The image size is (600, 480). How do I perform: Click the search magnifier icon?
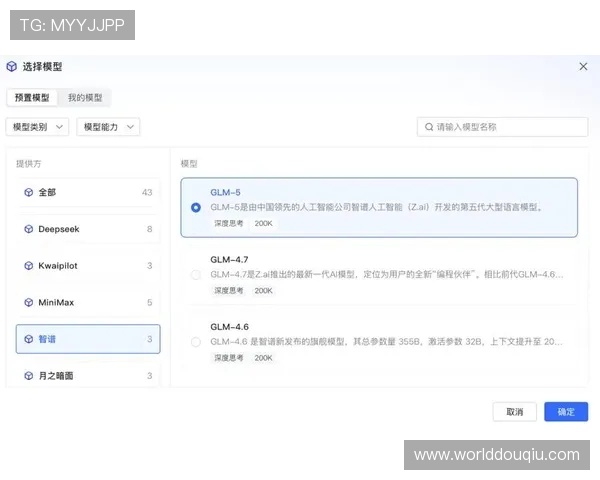coord(429,127)
